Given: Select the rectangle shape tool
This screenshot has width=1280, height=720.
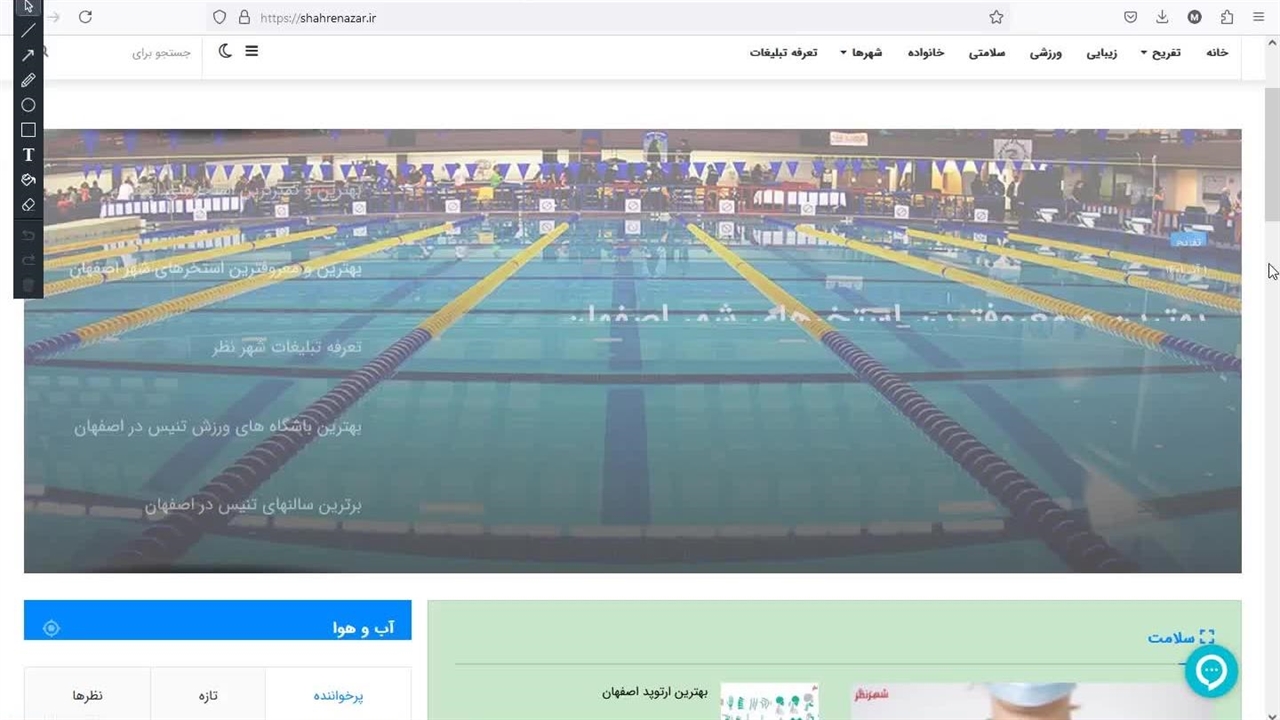Looking at the screenshot, I should (28, 130).
